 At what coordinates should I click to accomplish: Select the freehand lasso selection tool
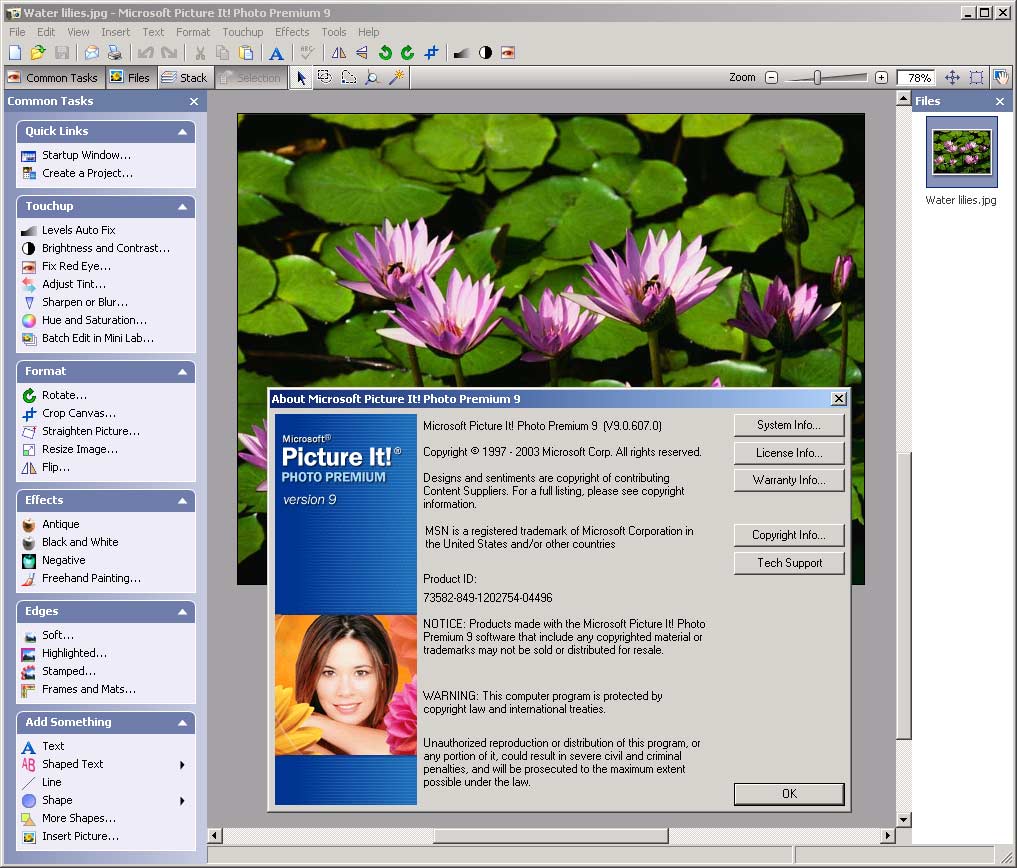pyautogui.click(x=349, y=77)
